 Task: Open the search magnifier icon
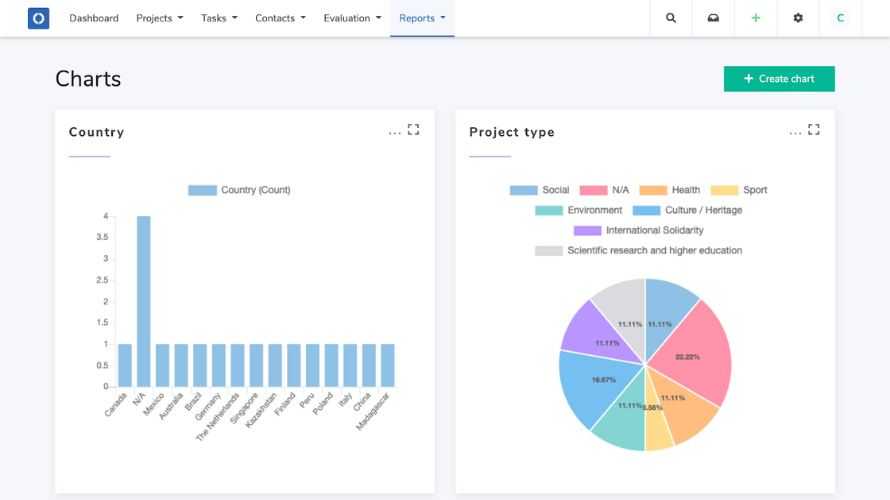671,18
